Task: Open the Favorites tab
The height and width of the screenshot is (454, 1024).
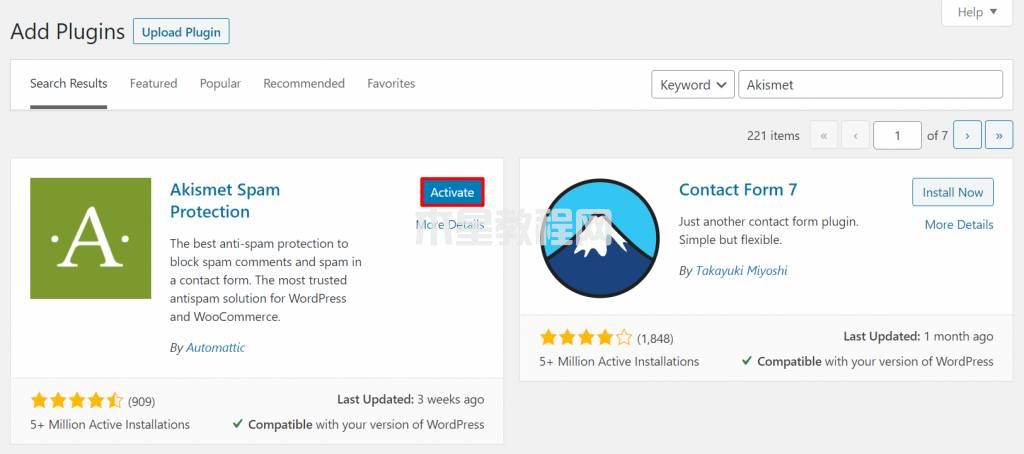Action: coord(391,84)
